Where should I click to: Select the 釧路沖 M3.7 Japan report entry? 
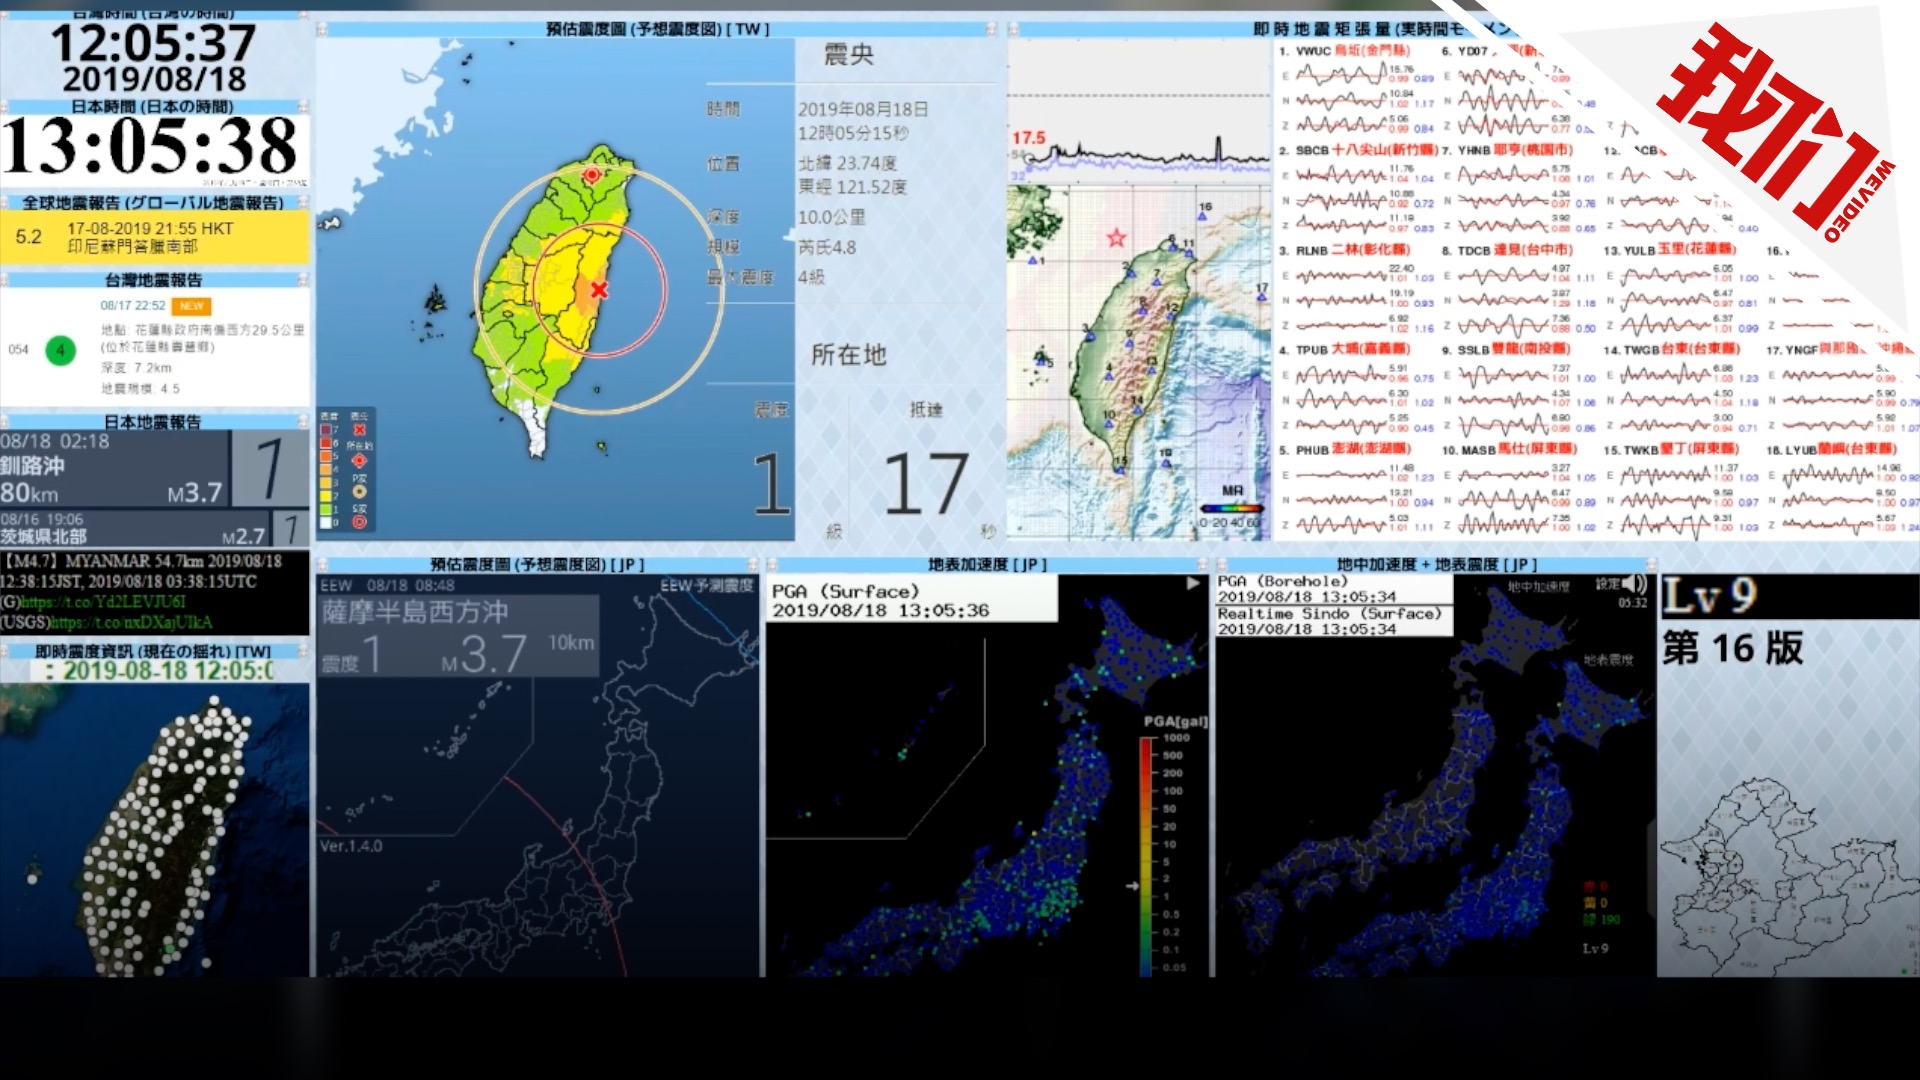115,468
